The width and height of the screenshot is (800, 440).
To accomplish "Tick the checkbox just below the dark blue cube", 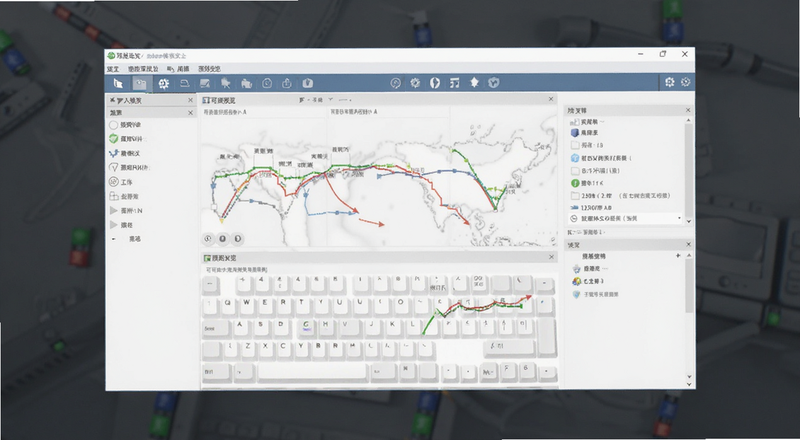I will 575,145.
